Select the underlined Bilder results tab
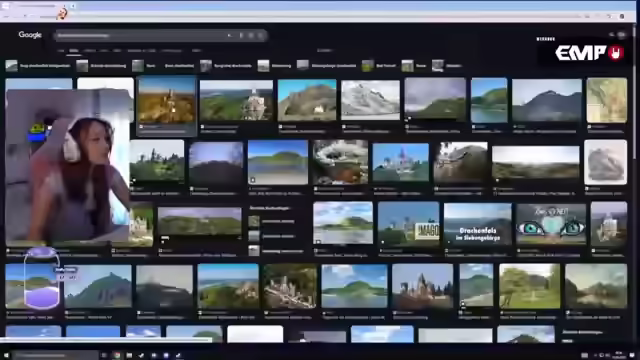The image size is (640, 360). [x=73, y=51]
